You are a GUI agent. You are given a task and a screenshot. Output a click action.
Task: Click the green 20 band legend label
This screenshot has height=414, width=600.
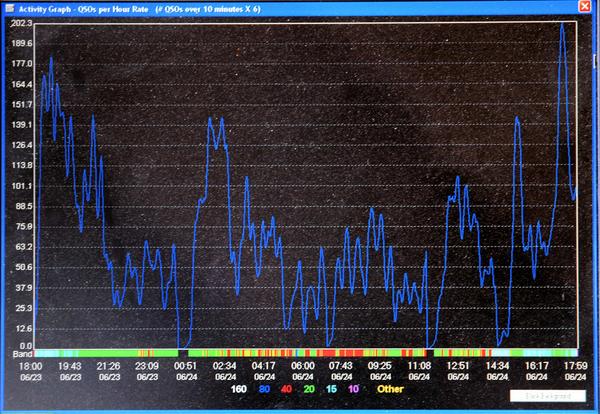tap(309, 389)
